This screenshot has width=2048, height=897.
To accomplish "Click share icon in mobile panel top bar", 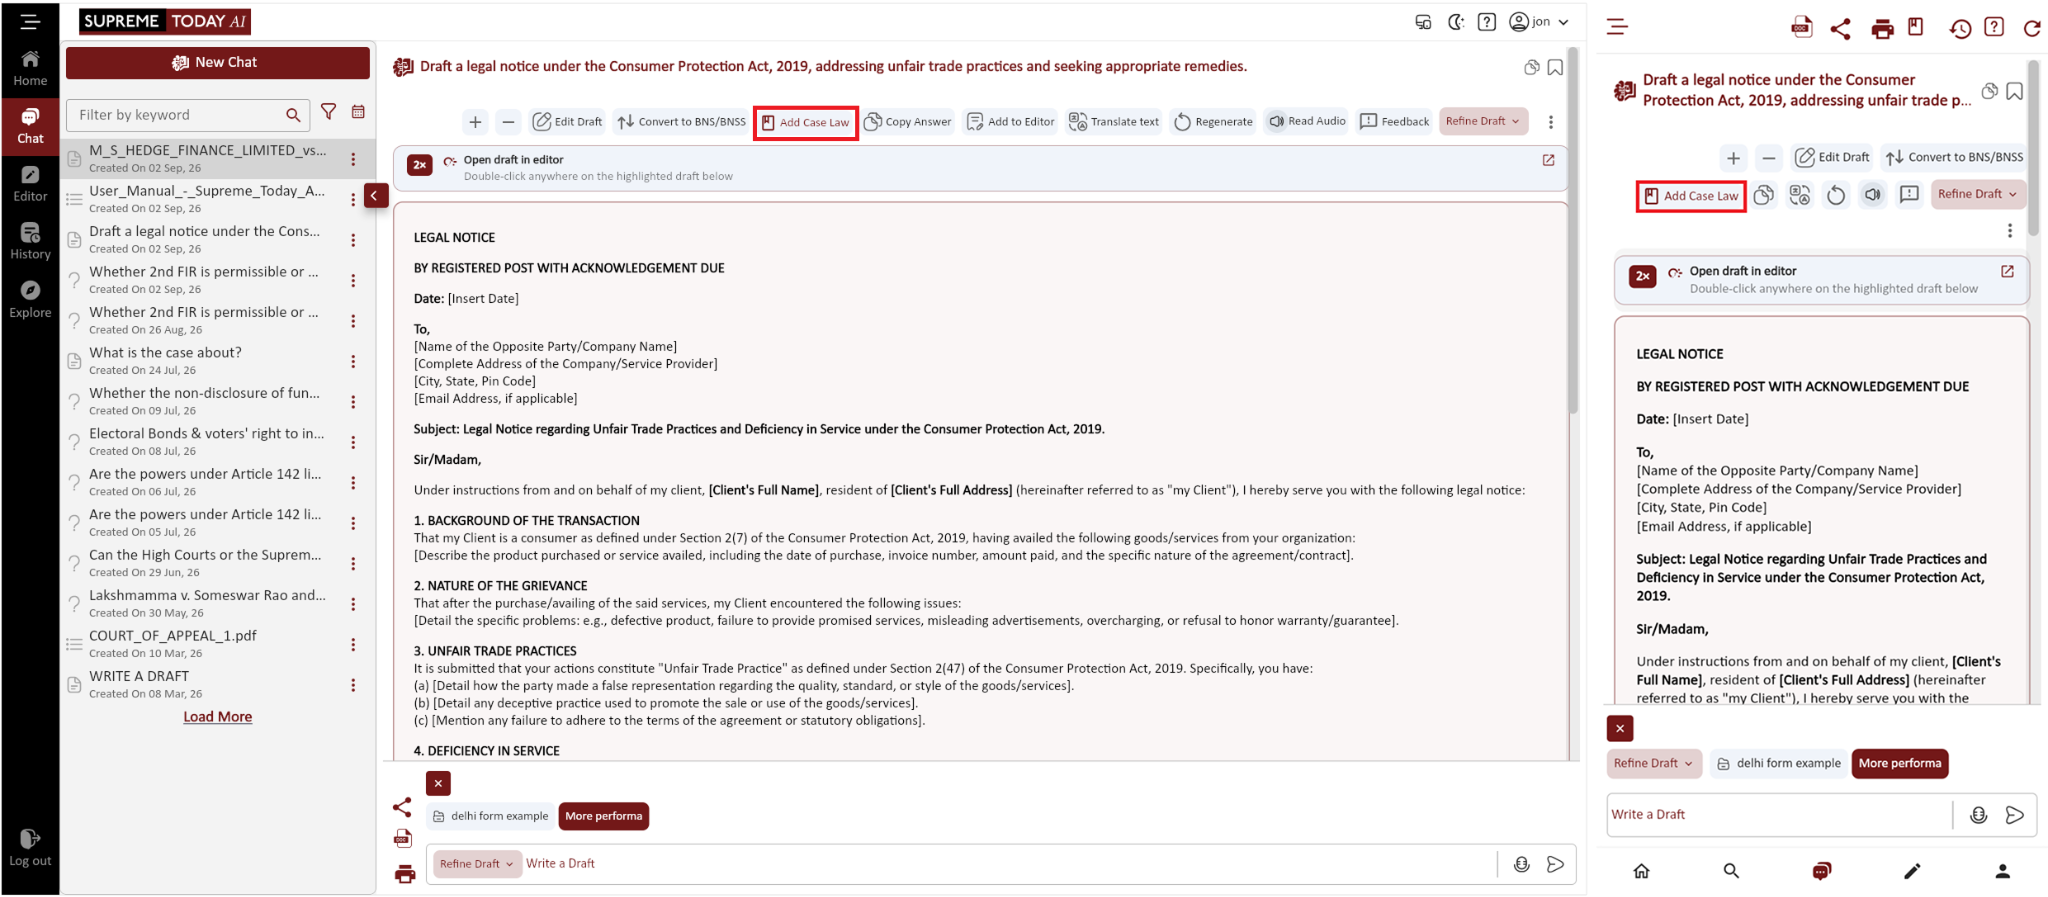I will [x=1840, y=28].
